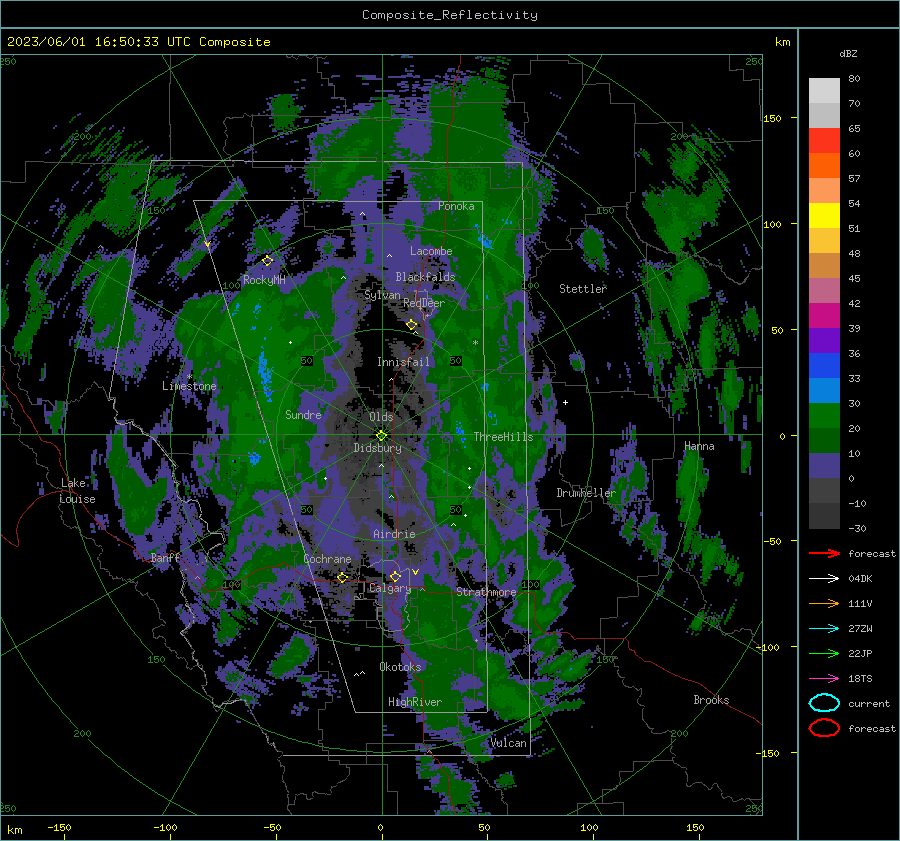The height and width of the screenshot is (841, 900).
Task: Click the Sylvan town label
Action: coord(382,295)
